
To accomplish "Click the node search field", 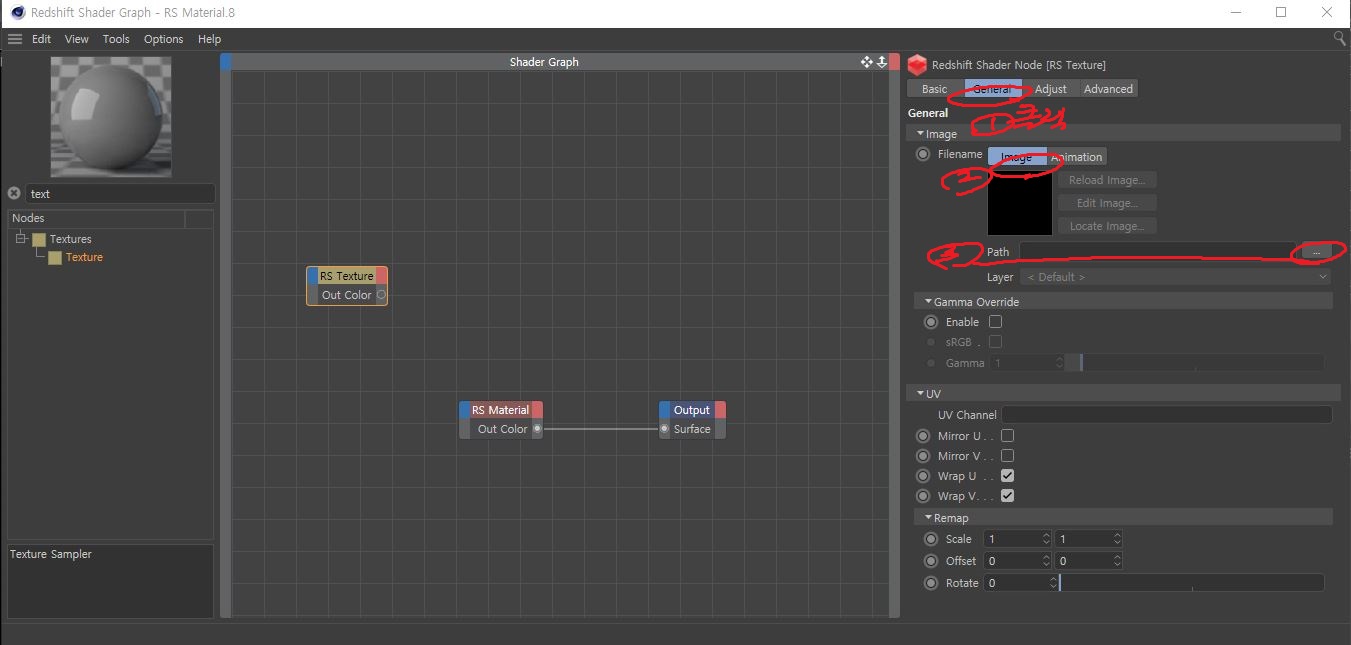I will click(120, 194).
